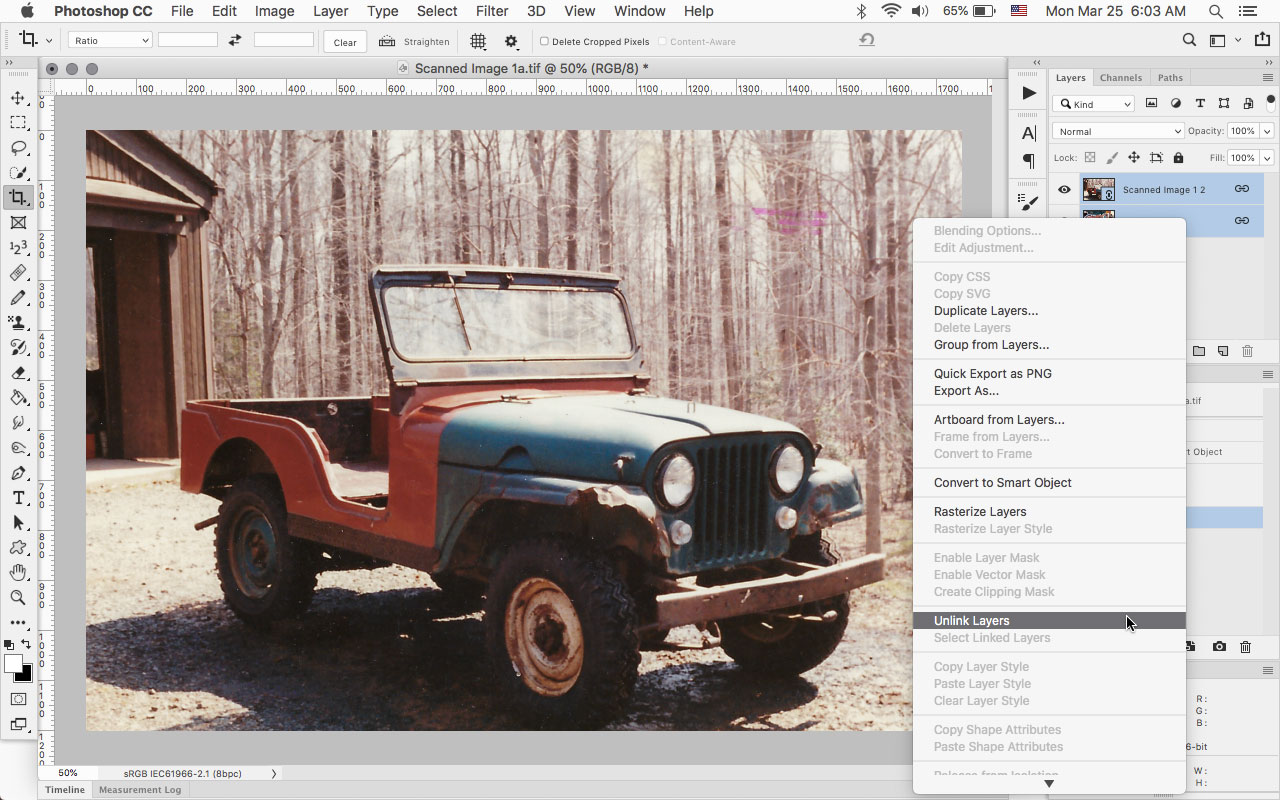Filter layers by adjustment layer type
The width and height of the screenshot is (1280, 800).
click(x=1175, y=103)
